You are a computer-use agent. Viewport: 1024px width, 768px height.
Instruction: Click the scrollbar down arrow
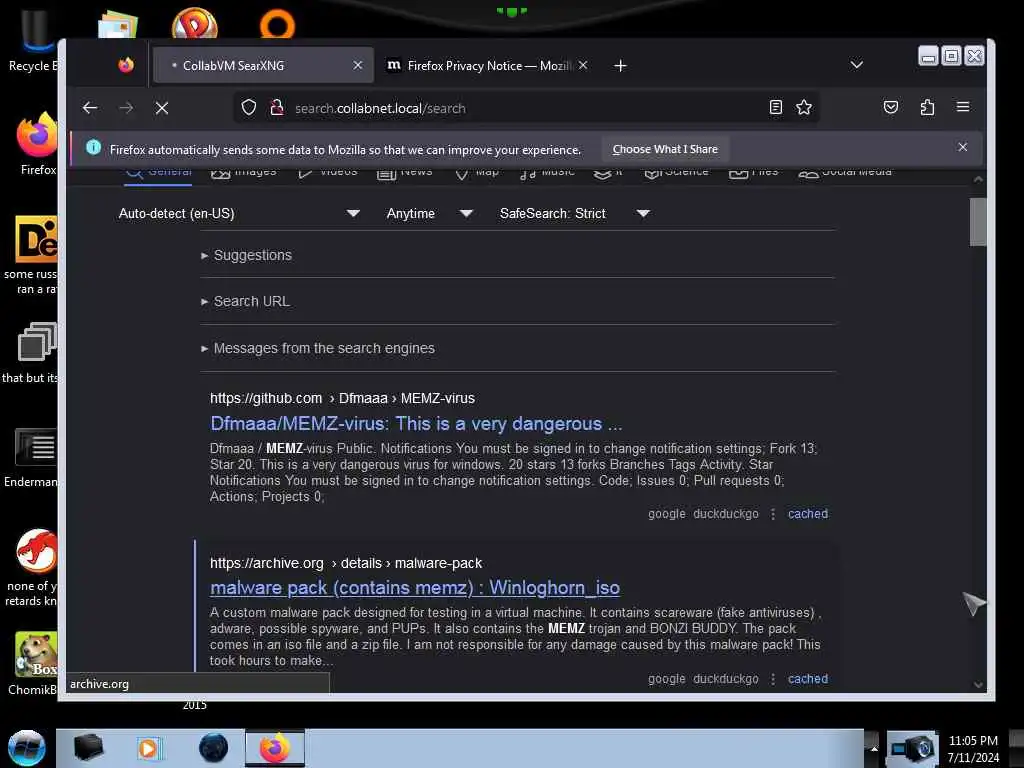coord(978,684)
